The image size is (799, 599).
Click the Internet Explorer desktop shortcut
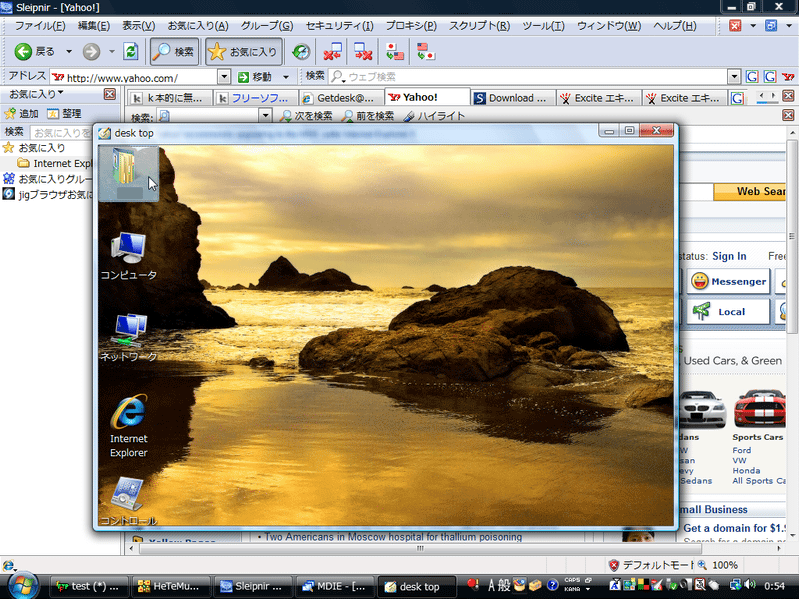coord(128,414)
